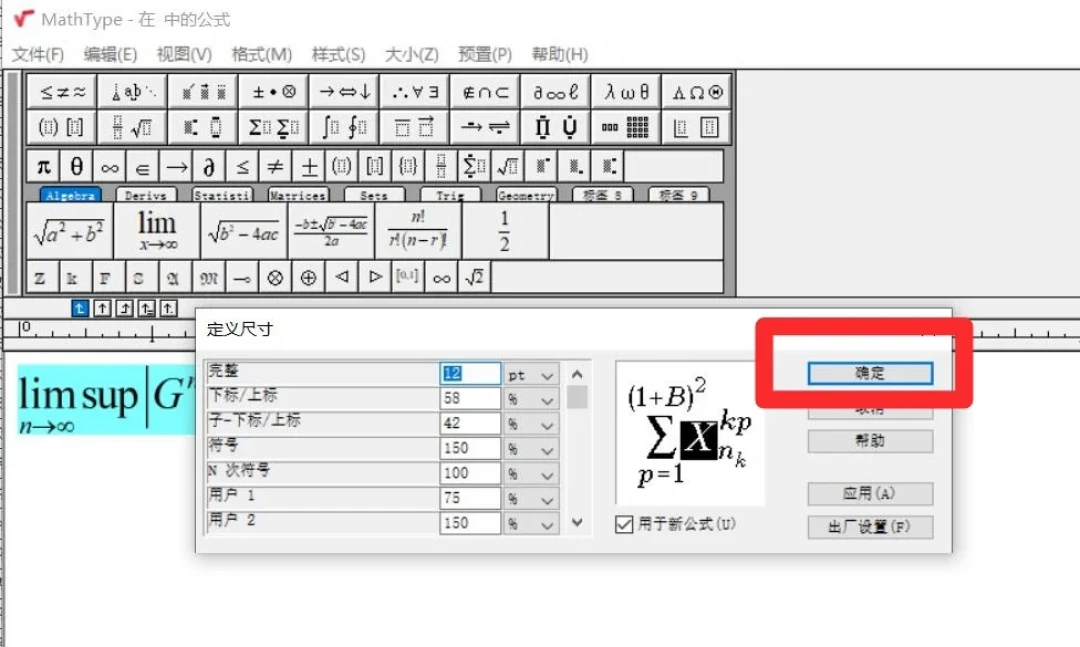This screenshot has height=647, width=1080.
Task: Open the 预置(P) menu
Action: [x=485, y=54]
